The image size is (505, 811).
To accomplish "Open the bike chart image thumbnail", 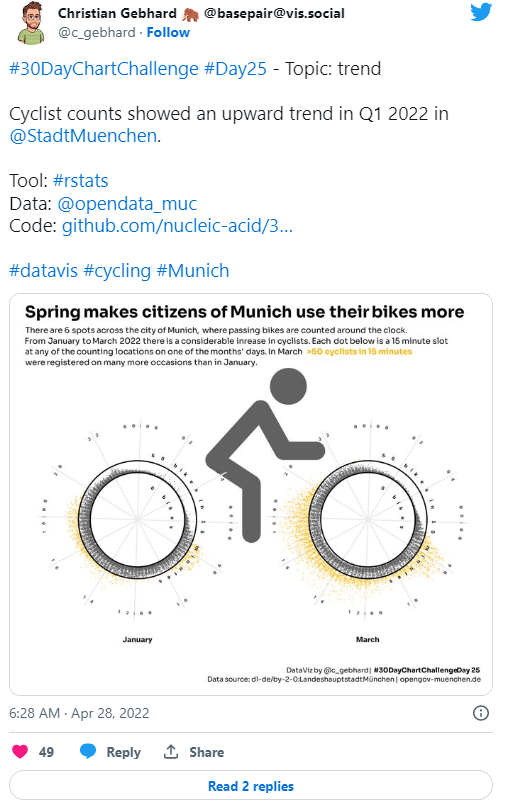I will [251, 494].
